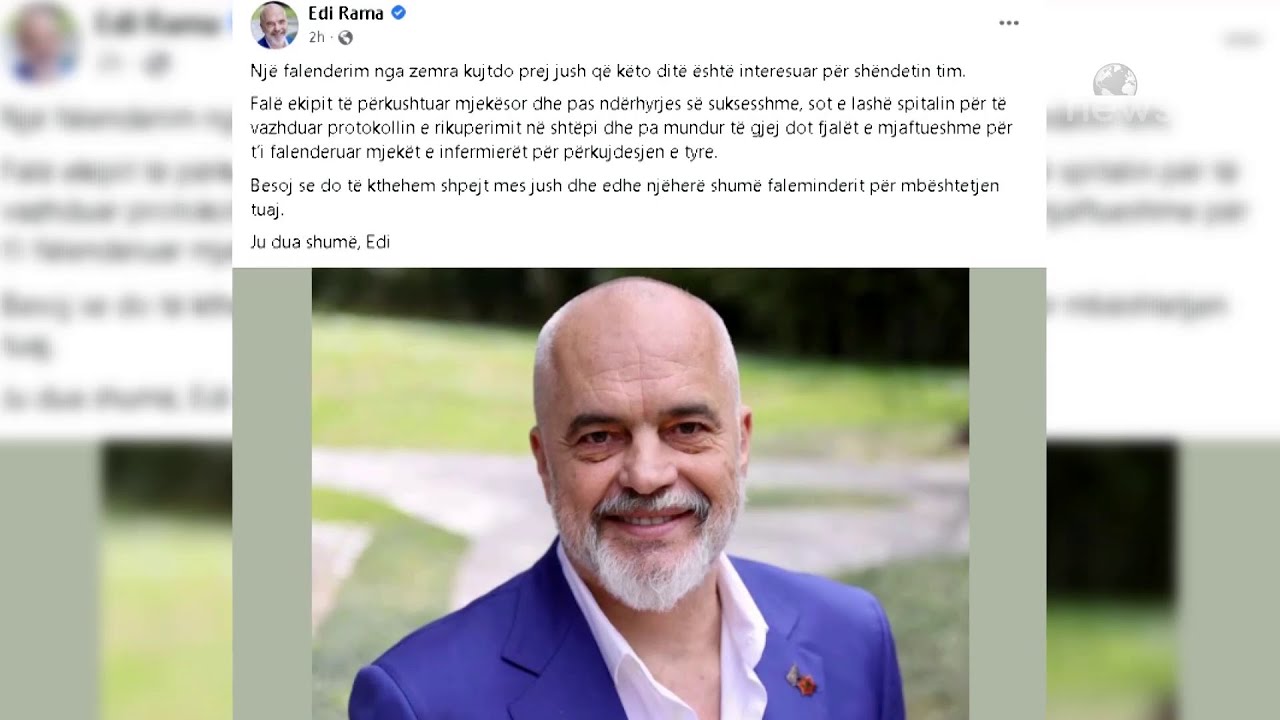Click the red lapel pin on the blazer
This screenshot has height=720, width=1280.
coord(802,681)
